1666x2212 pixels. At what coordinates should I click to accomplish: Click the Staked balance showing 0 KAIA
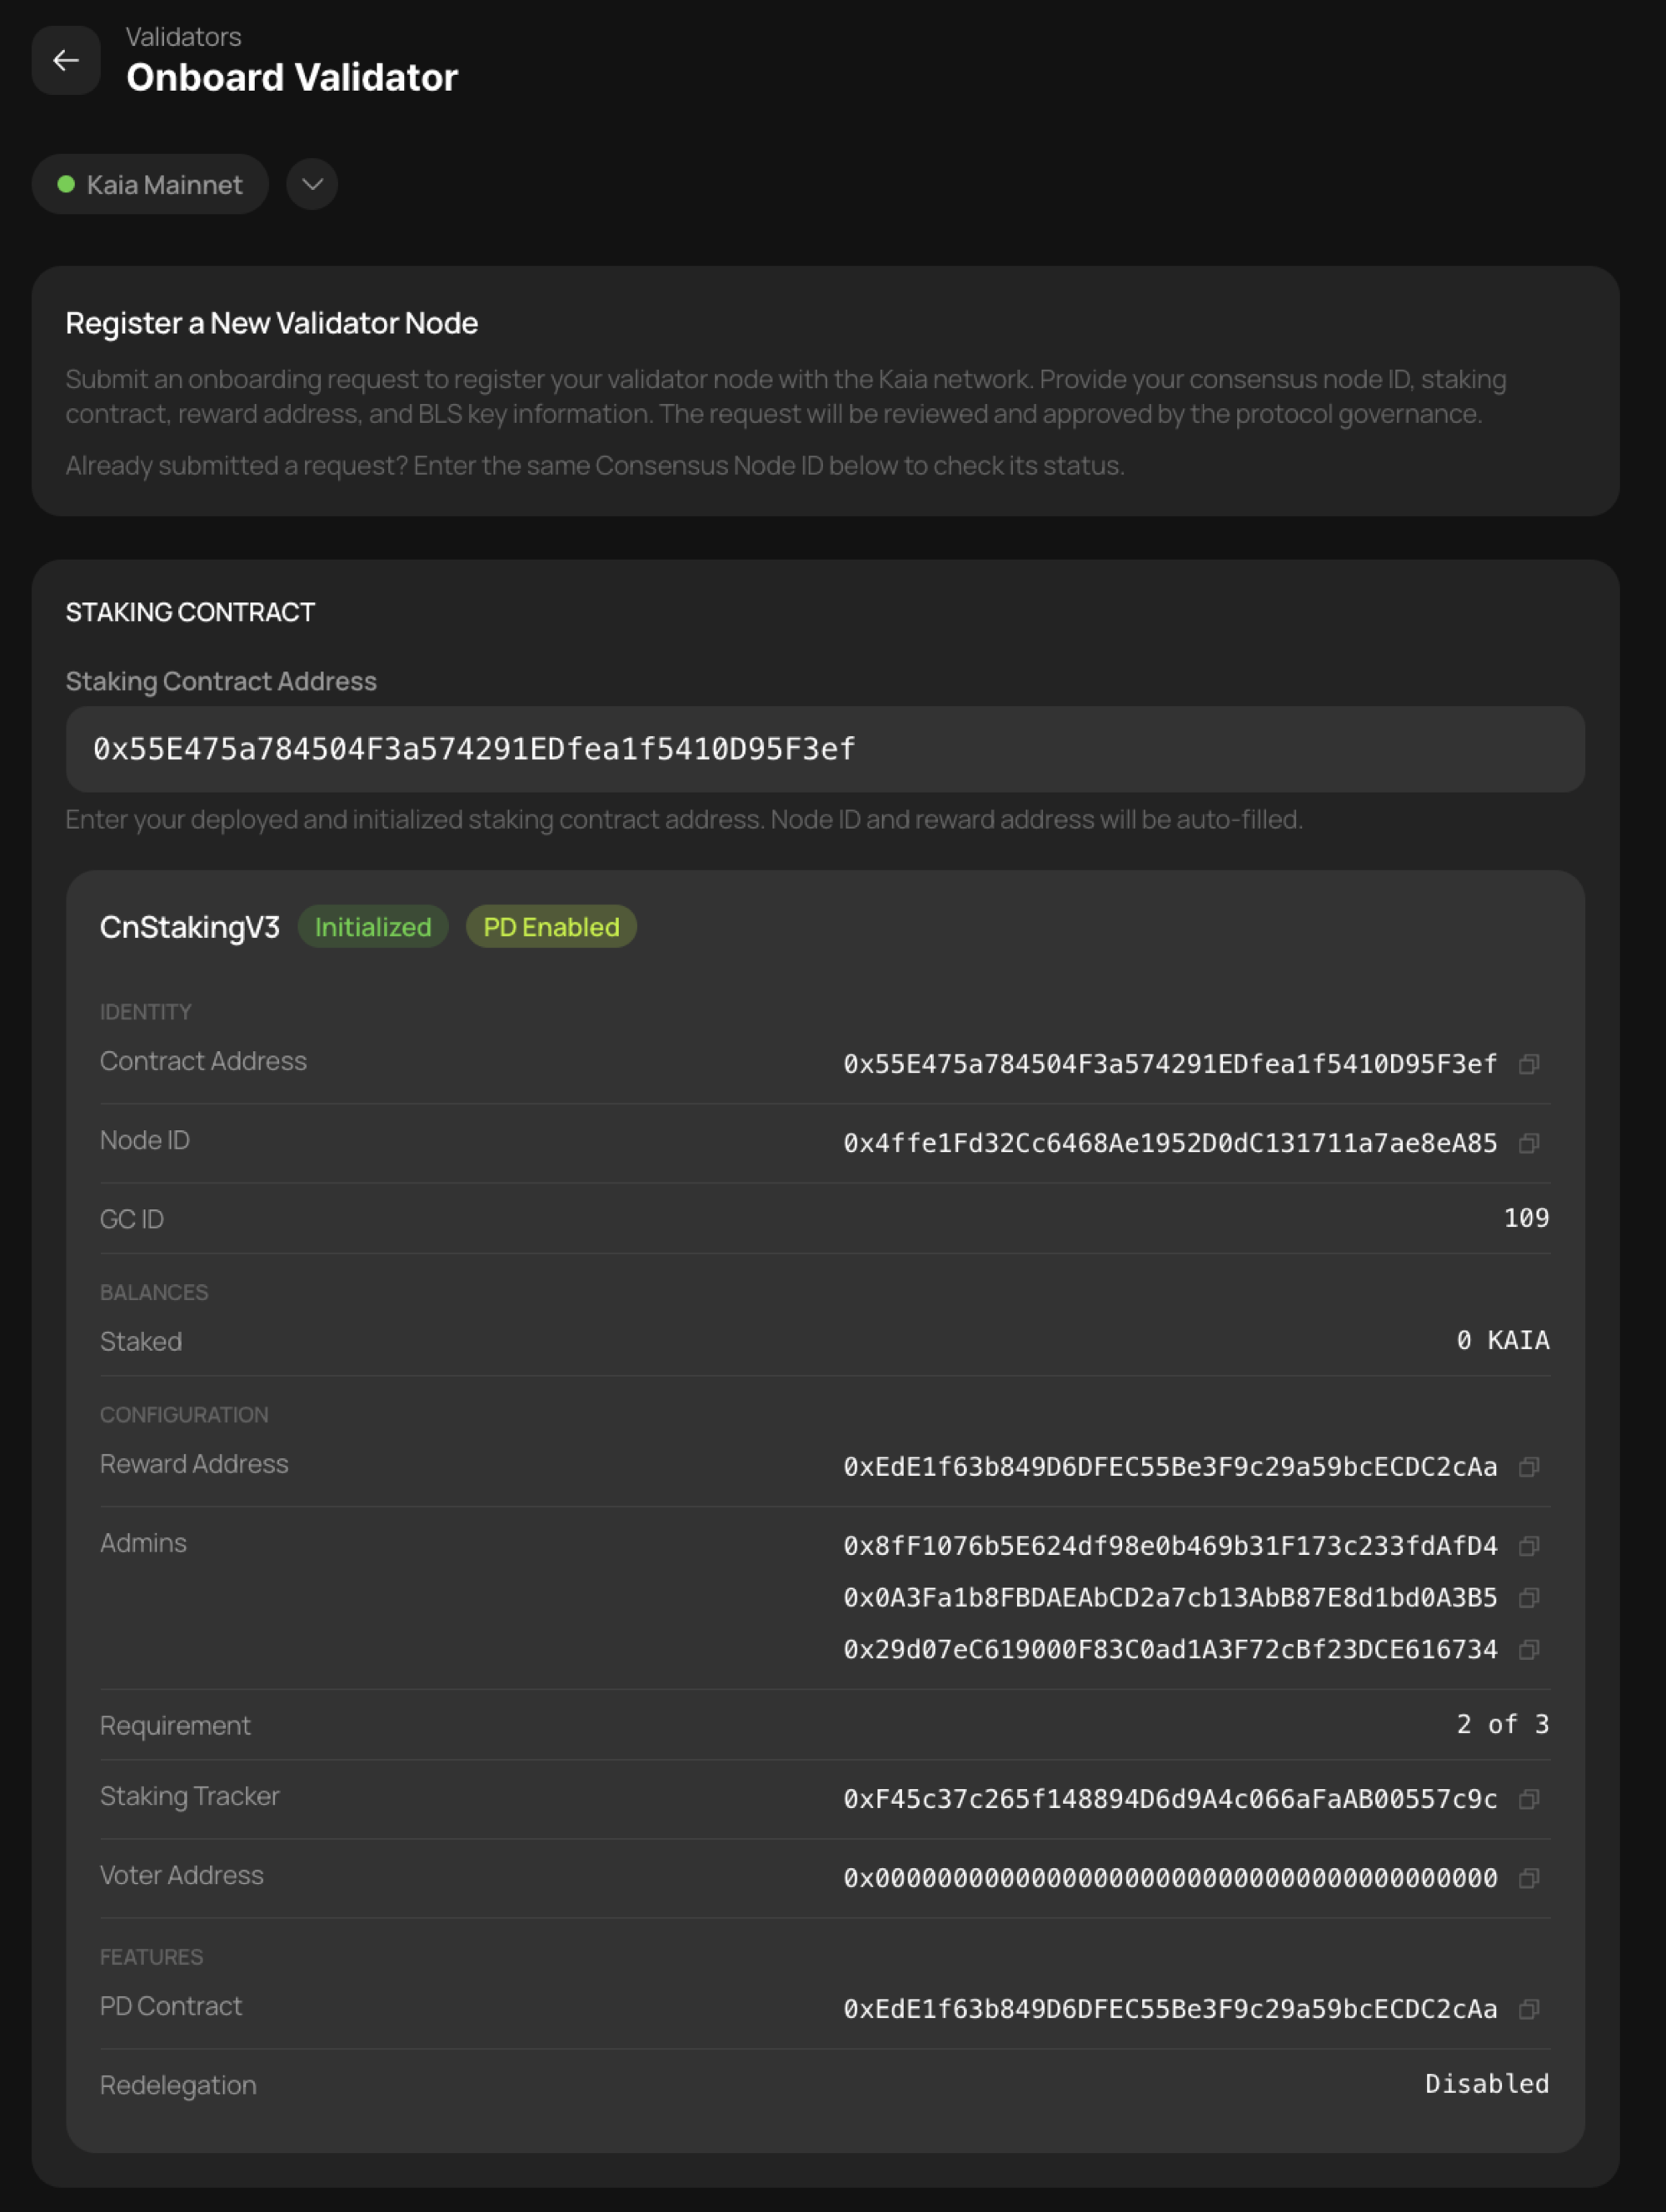(x=1503, y=1341)
